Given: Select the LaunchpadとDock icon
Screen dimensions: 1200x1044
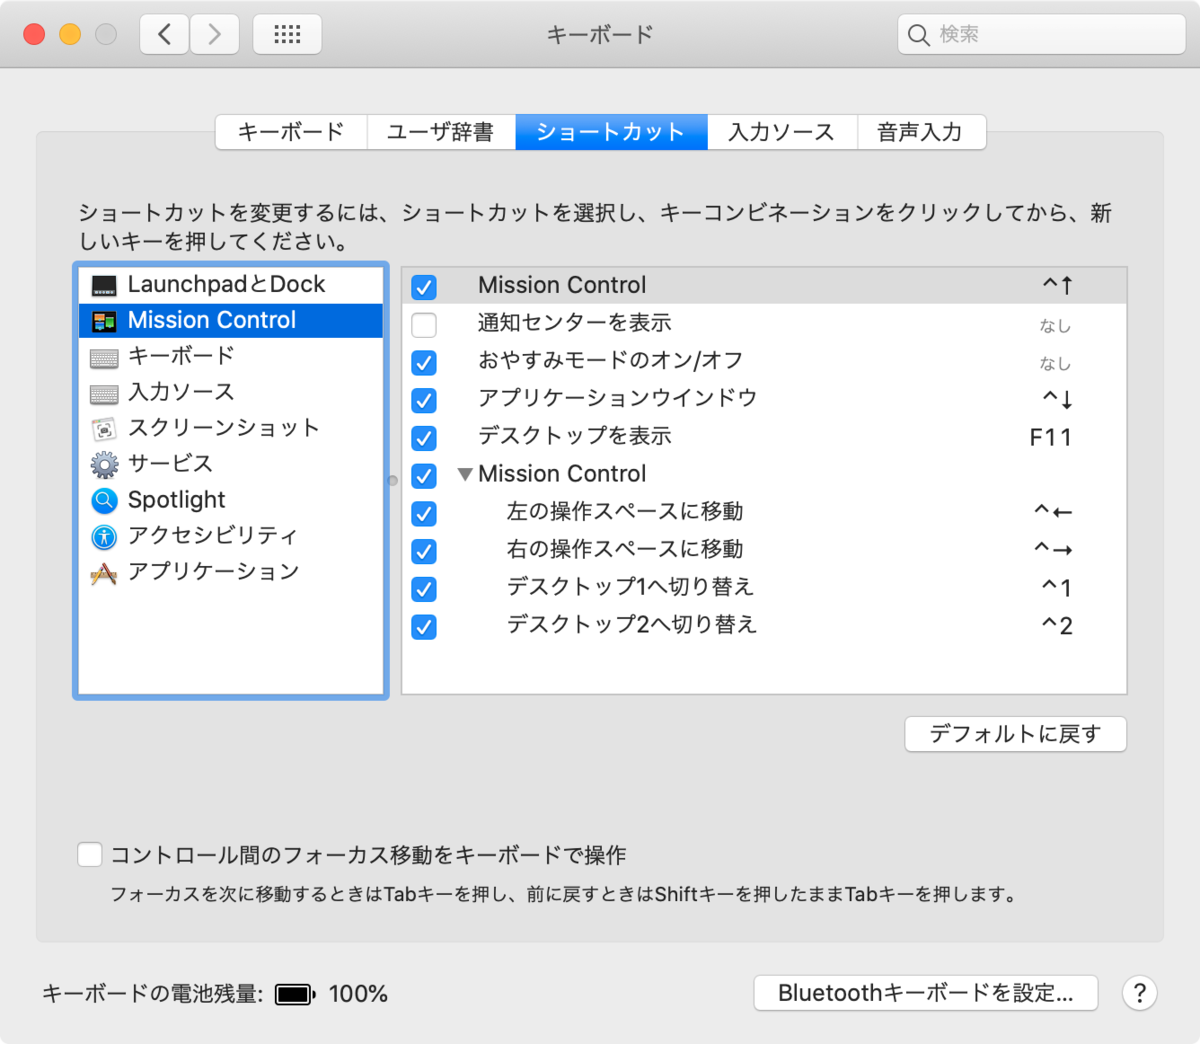Looking at the screenshot, I should click(104, 284).
